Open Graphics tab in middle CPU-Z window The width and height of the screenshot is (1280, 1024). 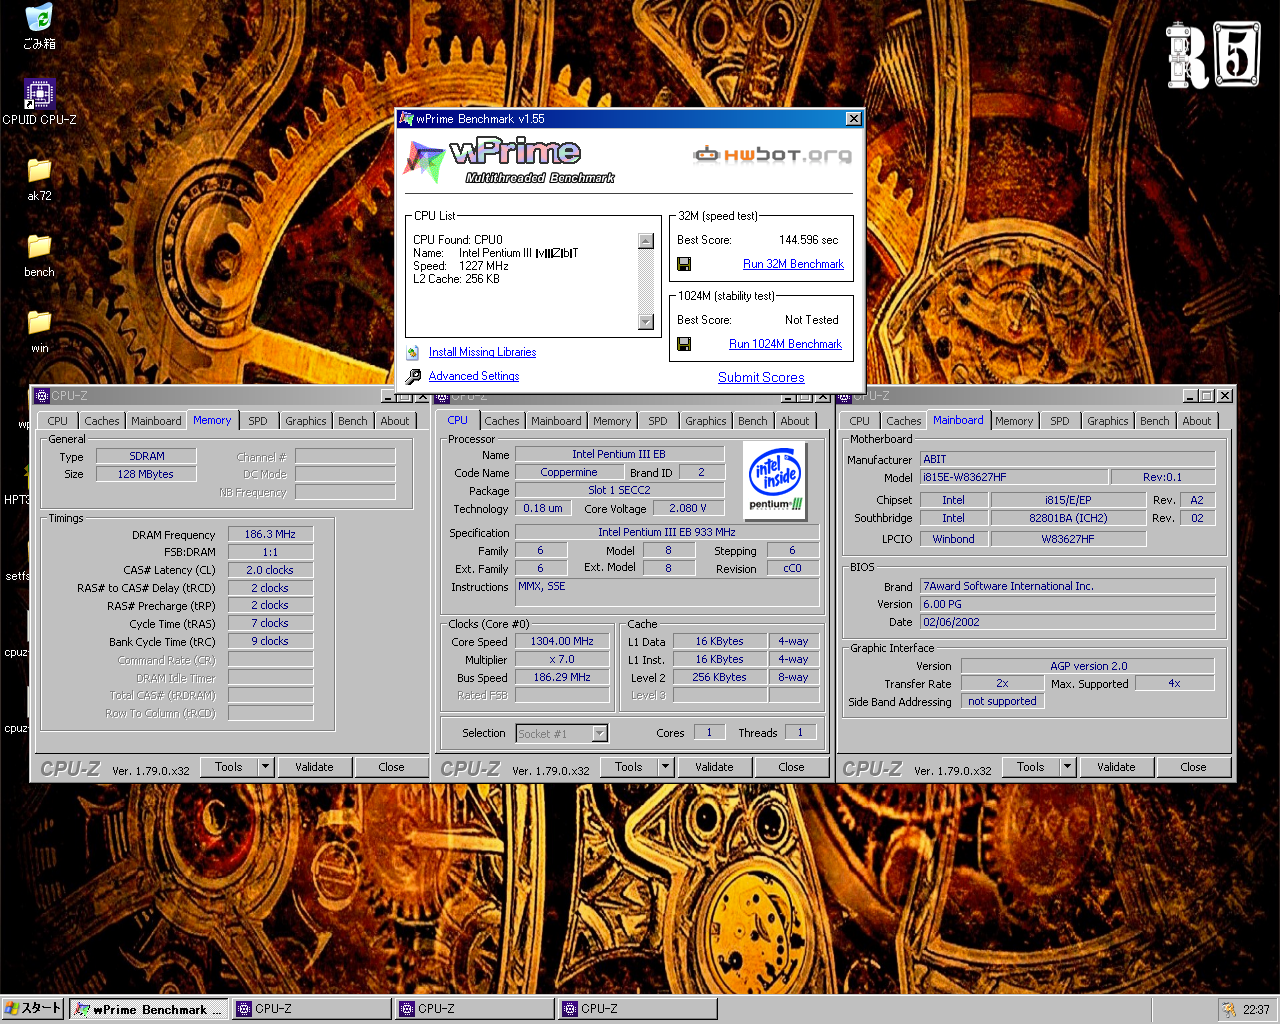(x=706, y=421)
